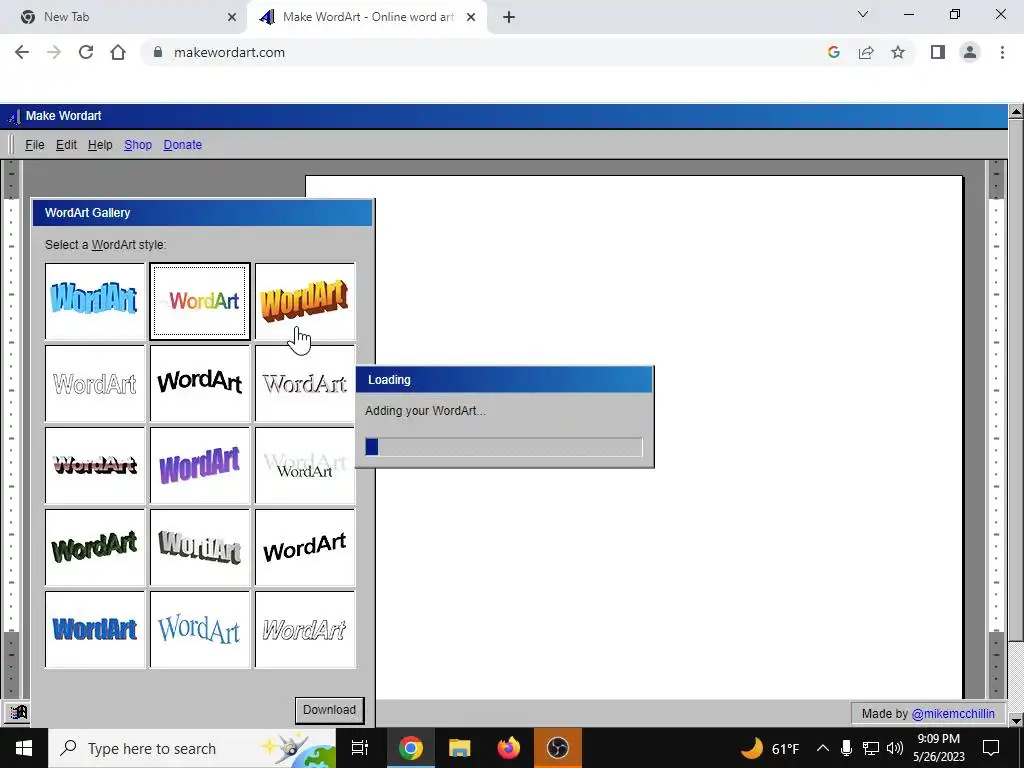
Task: Click the makewordart.com address bar
Action: (483, 52)
